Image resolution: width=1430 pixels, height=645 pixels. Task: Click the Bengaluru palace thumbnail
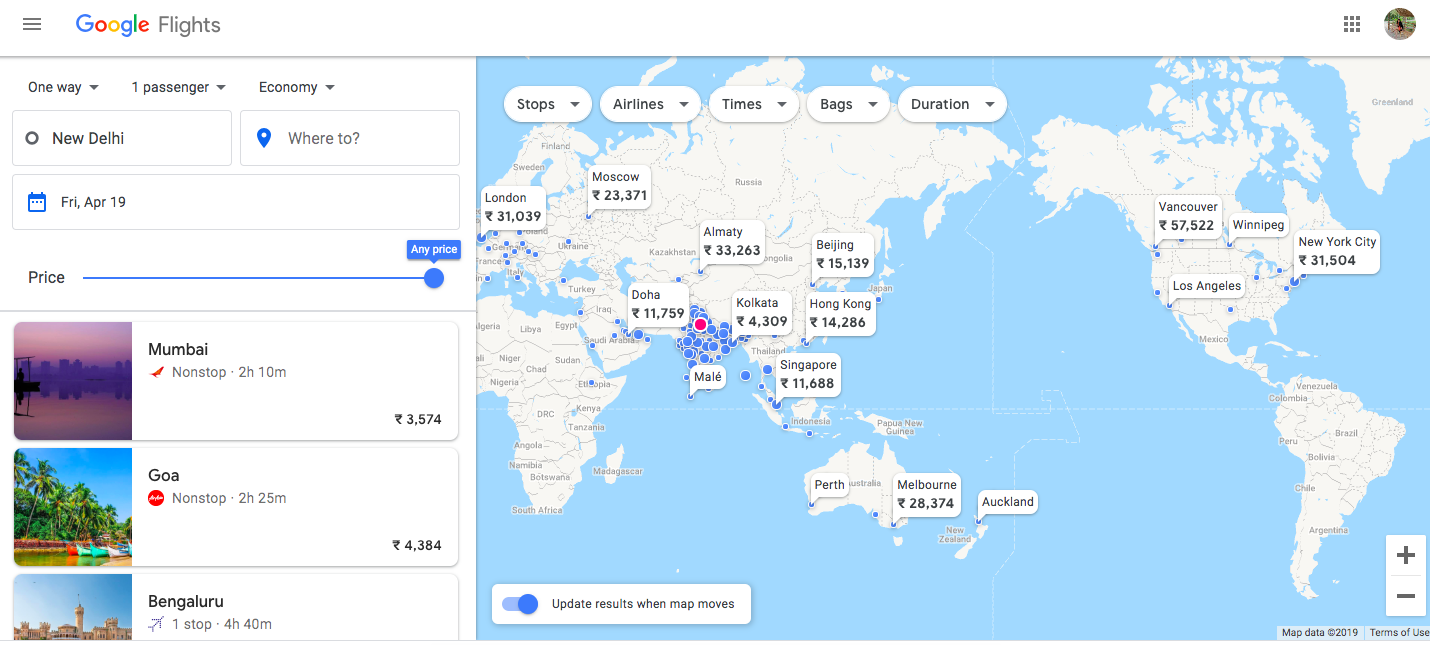coord(73,607)
